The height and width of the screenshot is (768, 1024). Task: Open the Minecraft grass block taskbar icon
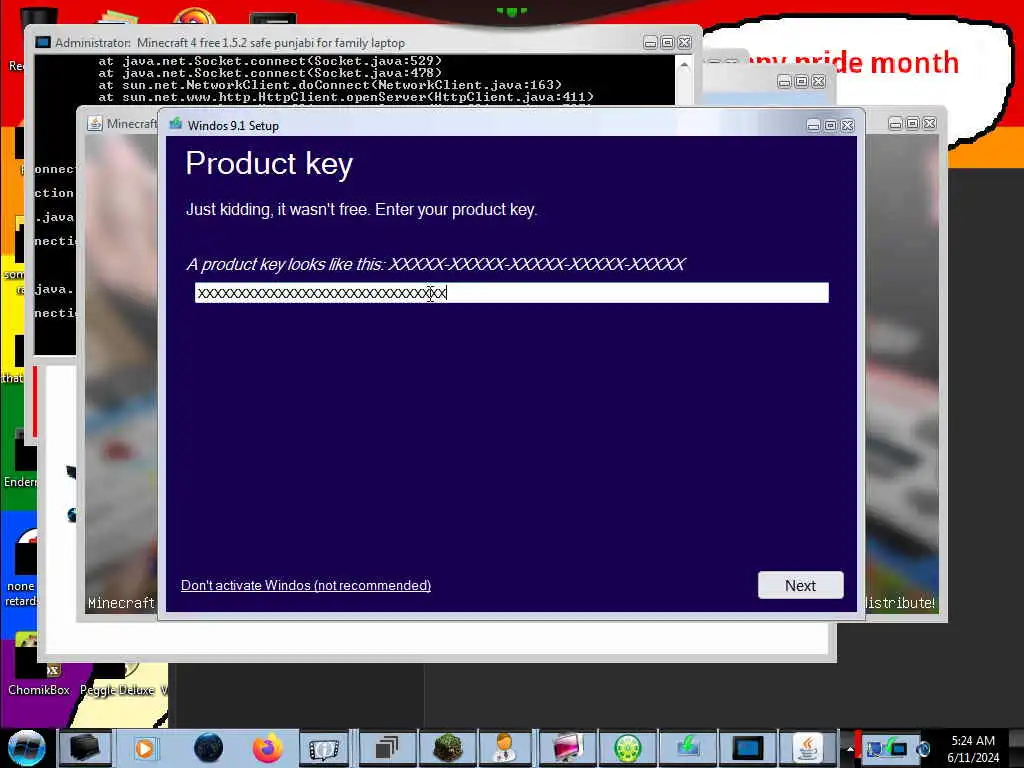point(447,748)
